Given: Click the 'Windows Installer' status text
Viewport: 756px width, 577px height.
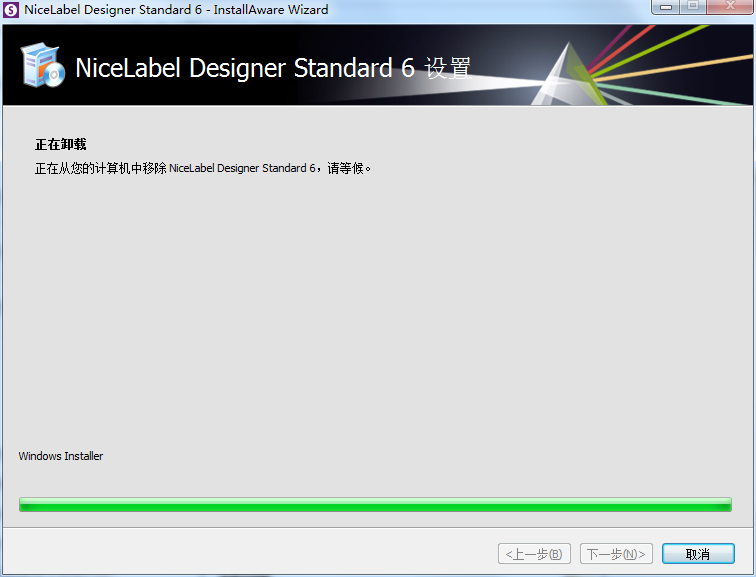Looking at the screenshot, I should click(61, 456).
